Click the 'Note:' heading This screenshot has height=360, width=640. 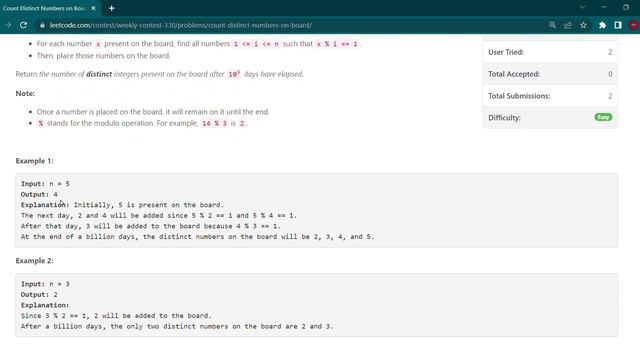[25, 93]
